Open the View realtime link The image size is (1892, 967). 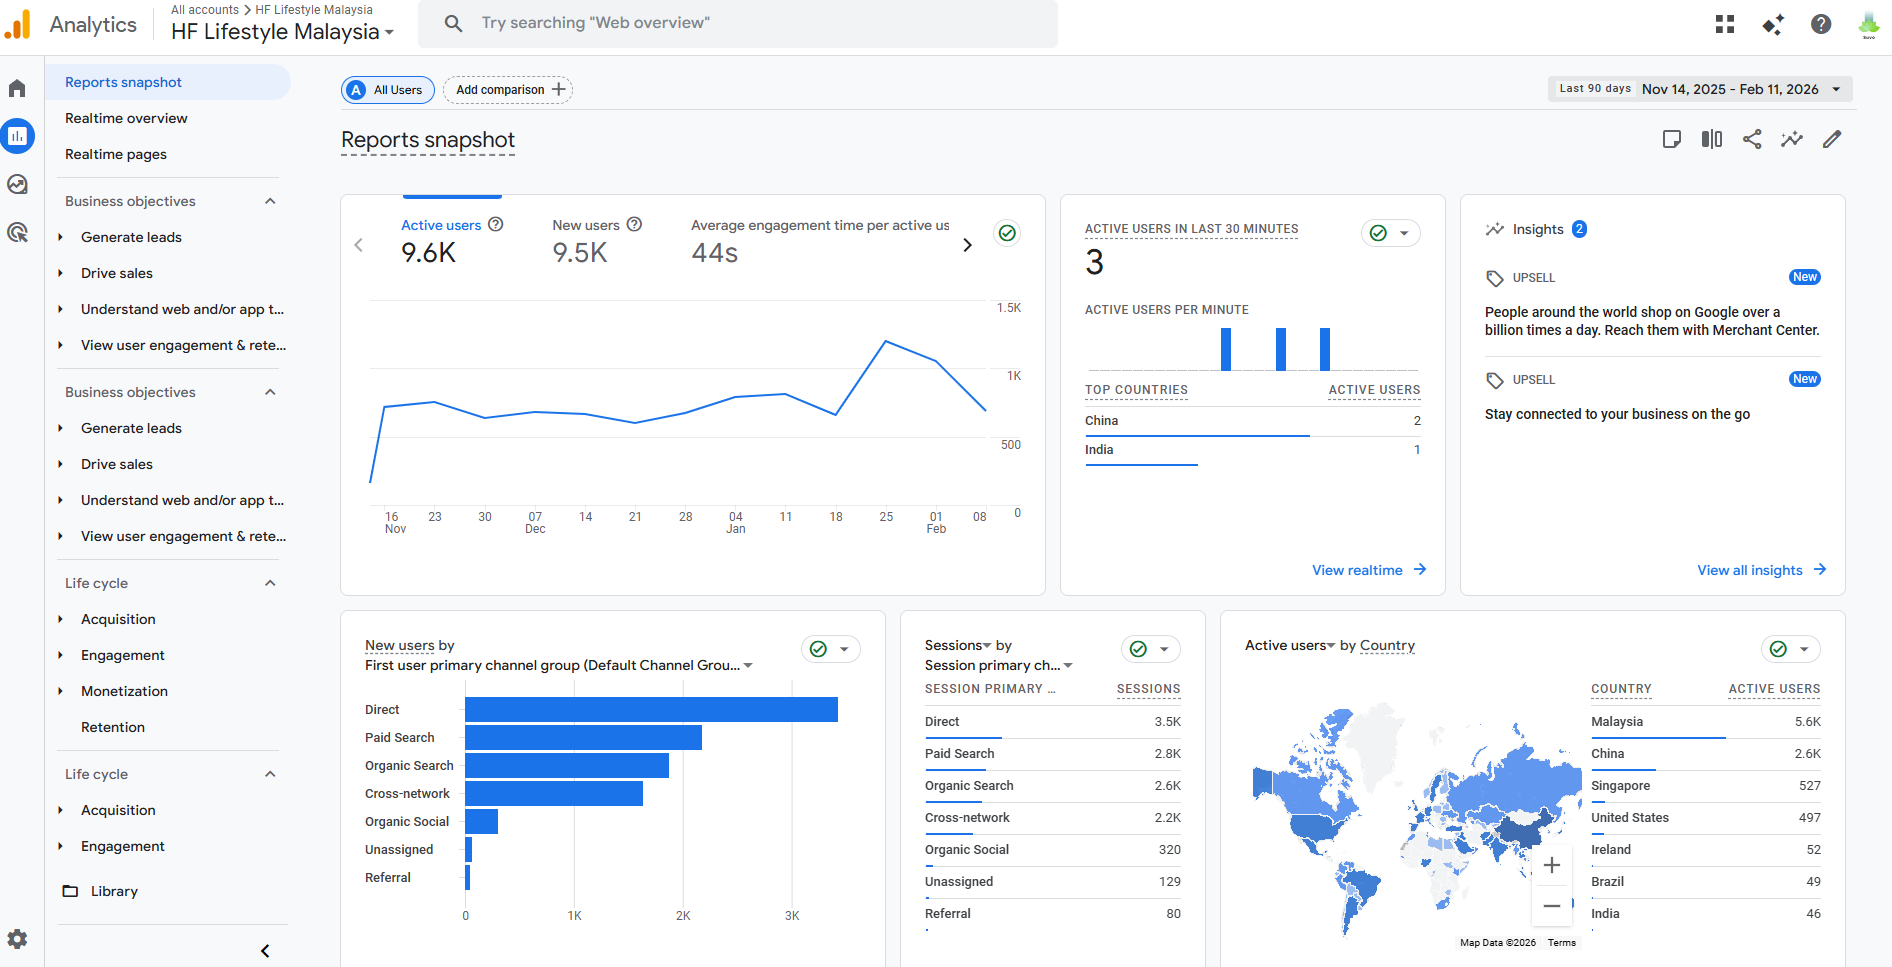click(1368, 570)
